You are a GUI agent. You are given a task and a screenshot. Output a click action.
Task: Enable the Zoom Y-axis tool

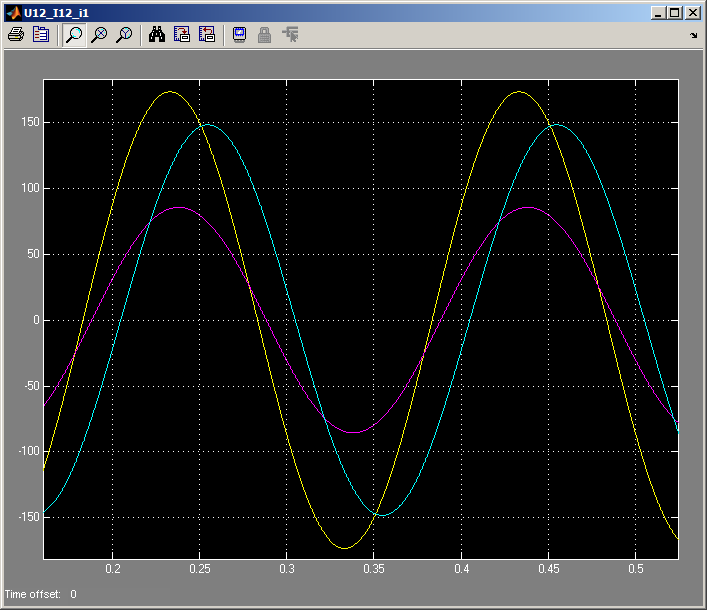pyautogui.click(x=124, y=34)
